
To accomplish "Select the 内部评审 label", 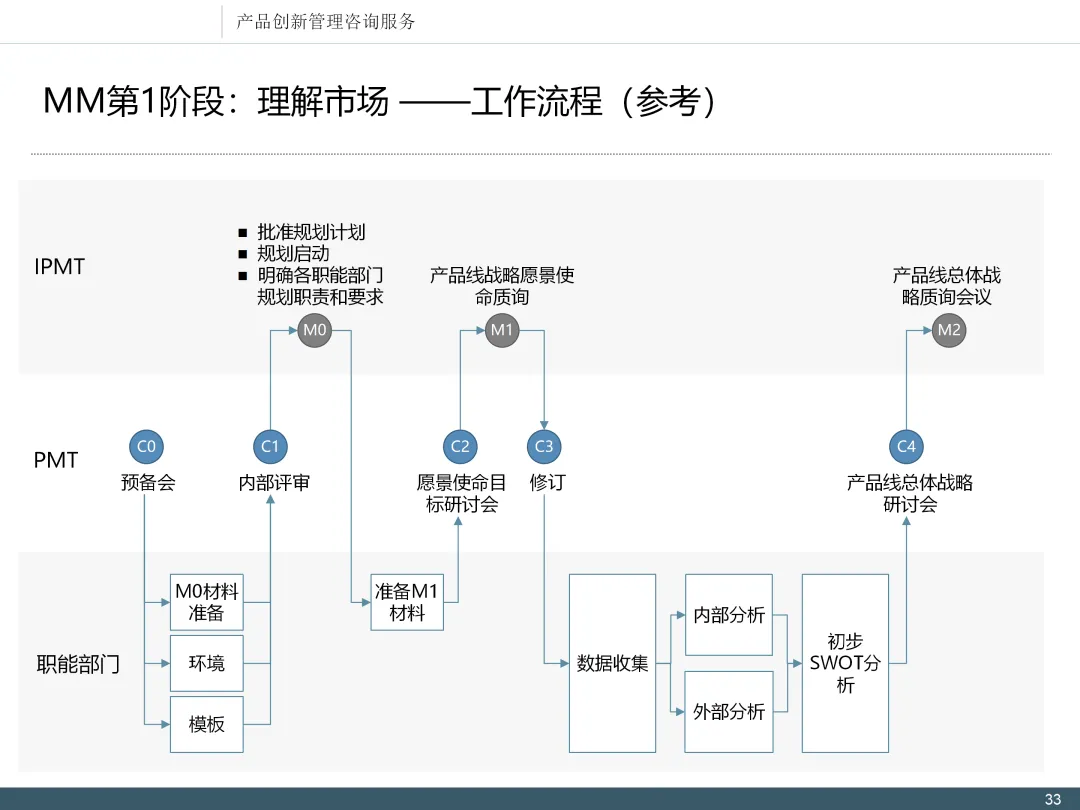I will pyautogui.click(x=274, y=482).
